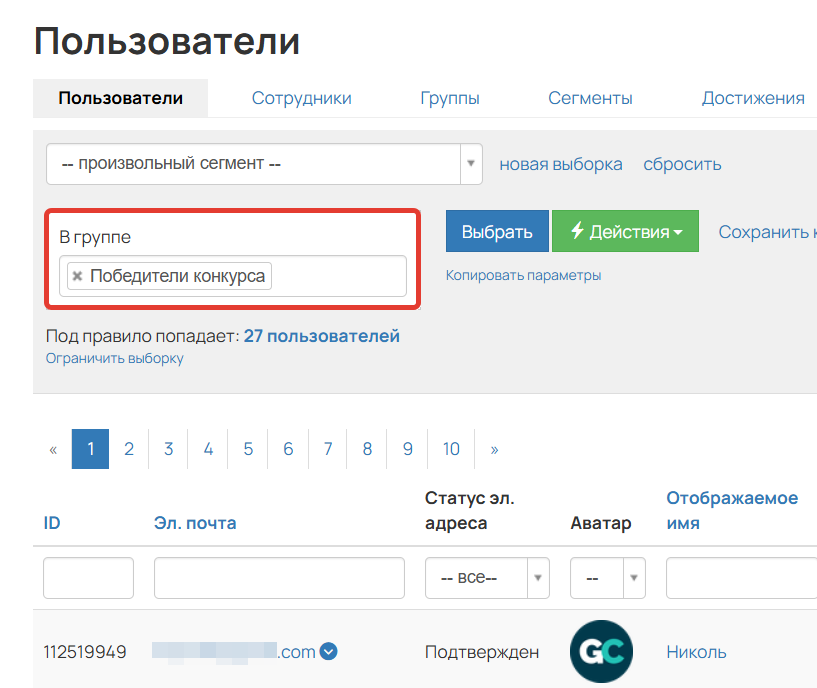Click the Ограничить выборку link
The height and width of the screenshot is (688, 817).
point(114,357)
